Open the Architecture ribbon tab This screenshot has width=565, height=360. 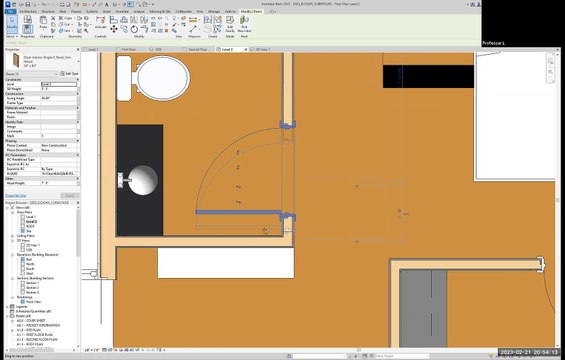pyautogui.click(x=28, y=12)
